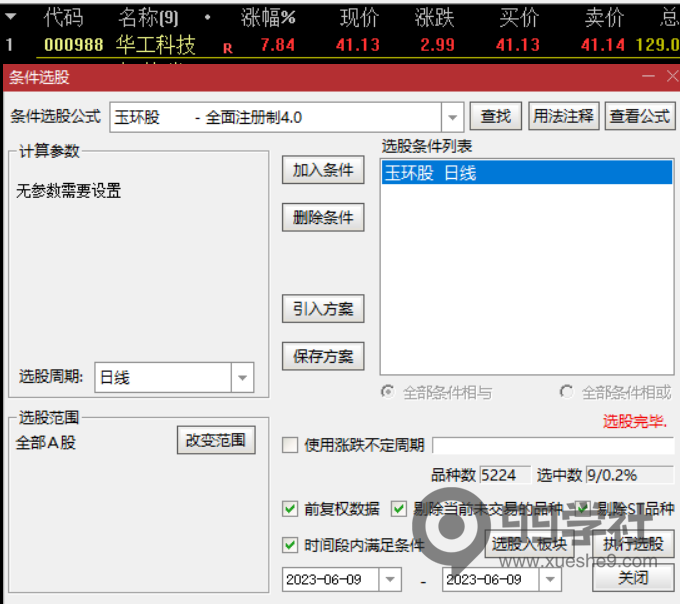
Task: Expand the 条件选股公式 formula dropdown
Action: coord(453,117)
